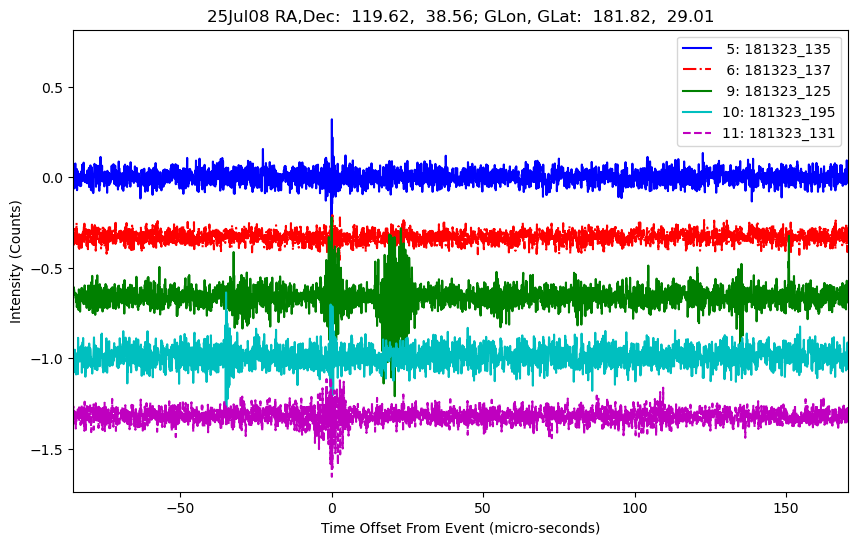Click y-axis tick label "0.0"
The height and width of the screenshot is (545, 858).
53,178
